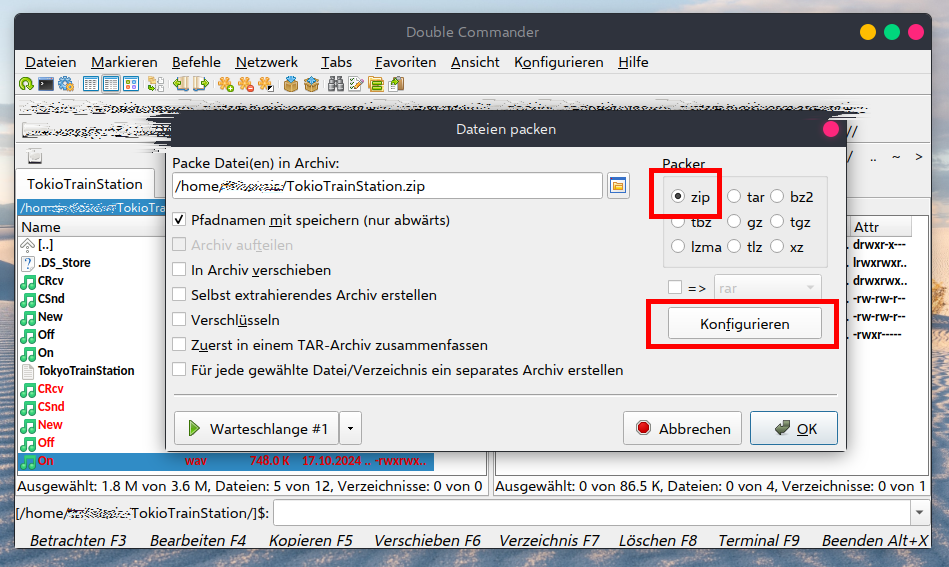This screenshot has width=949, height=567.
Task: Open the 'rar' packer combo box
Action: click(767, 288)
